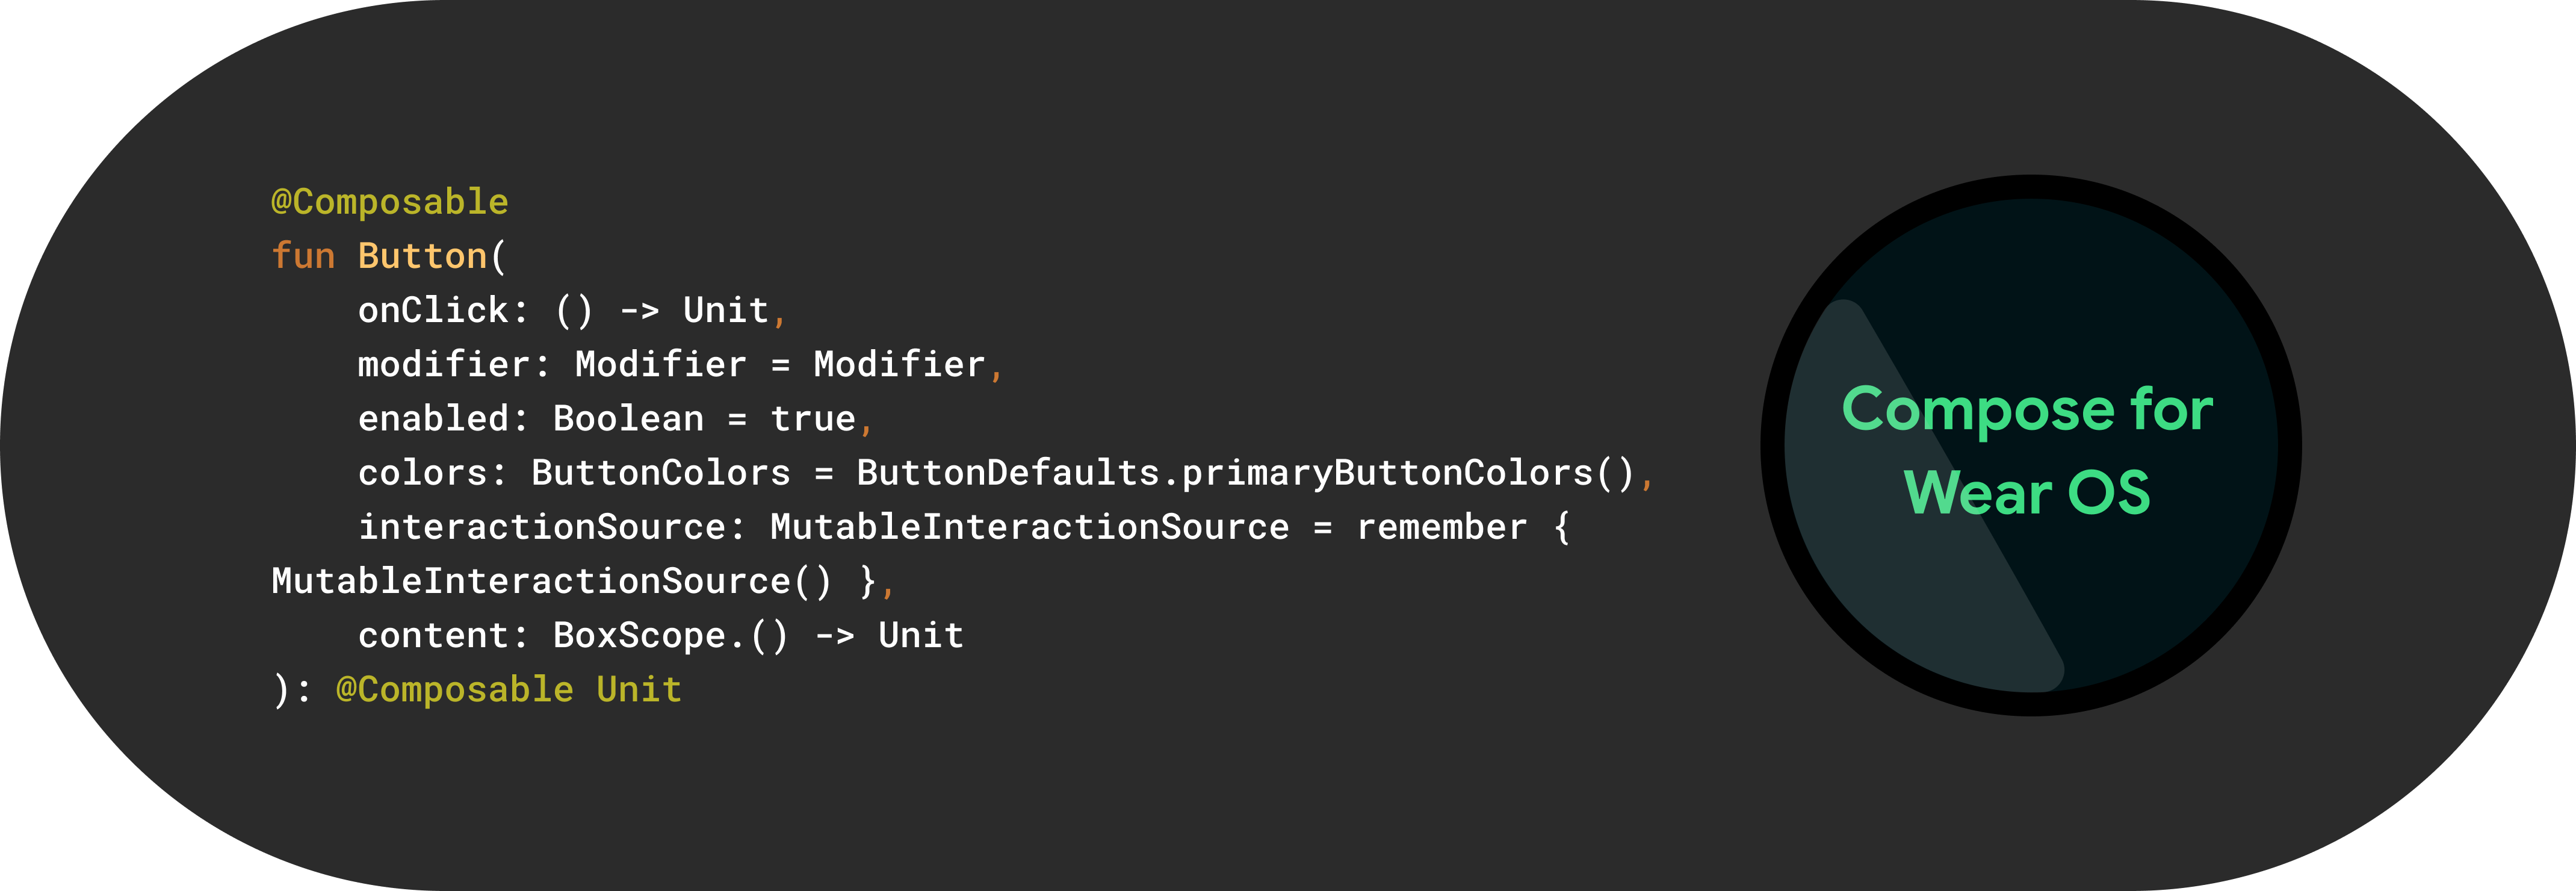Click the colors parameter name

pyautogui.click(x=422, y=472)
